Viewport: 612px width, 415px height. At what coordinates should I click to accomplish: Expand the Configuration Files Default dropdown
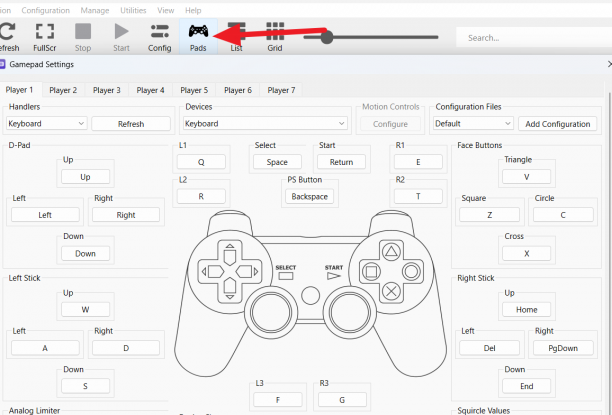(473, 124)
